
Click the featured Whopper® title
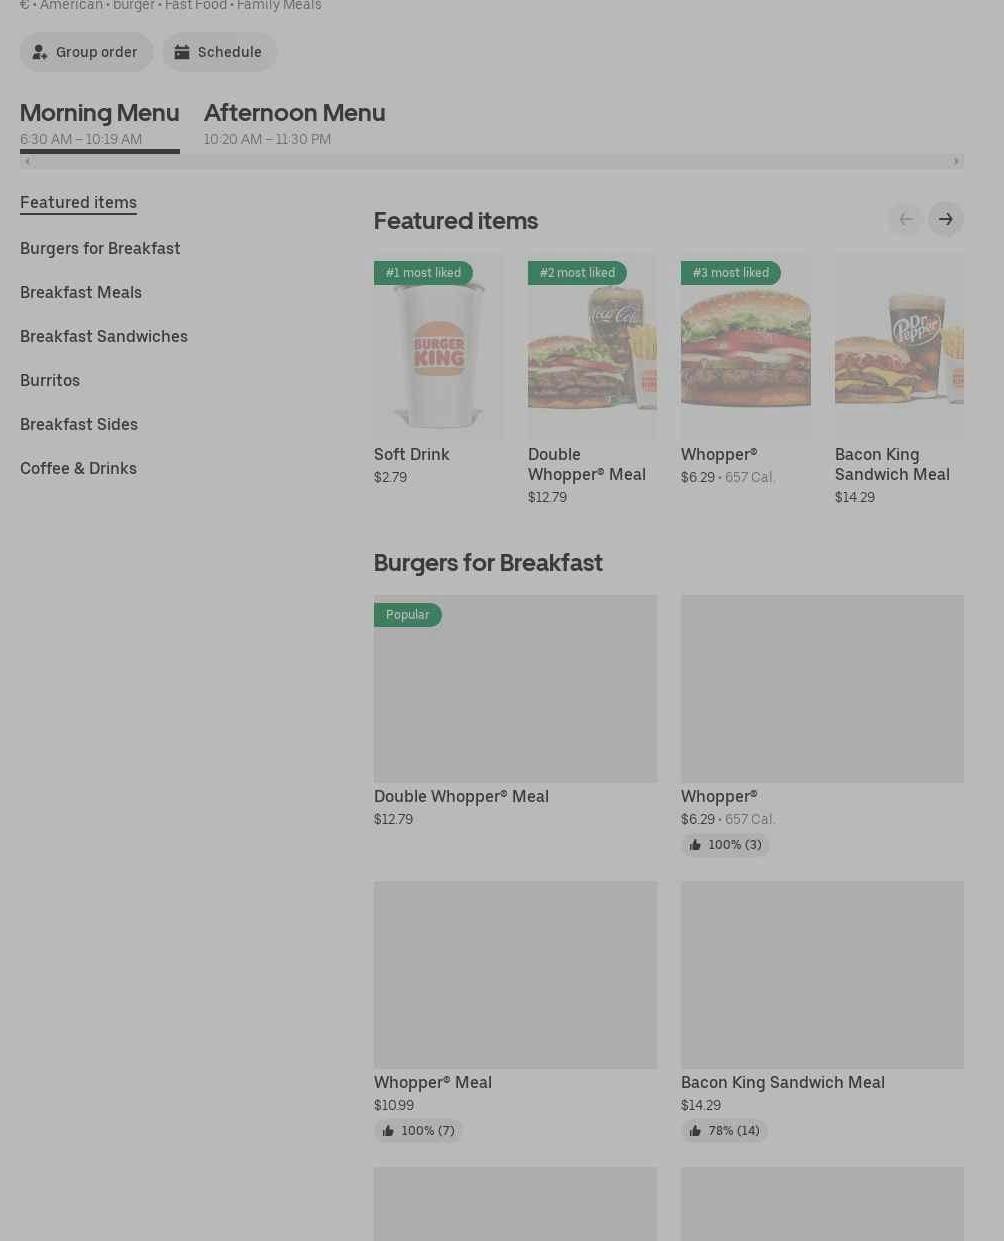(x=719, y=454)
